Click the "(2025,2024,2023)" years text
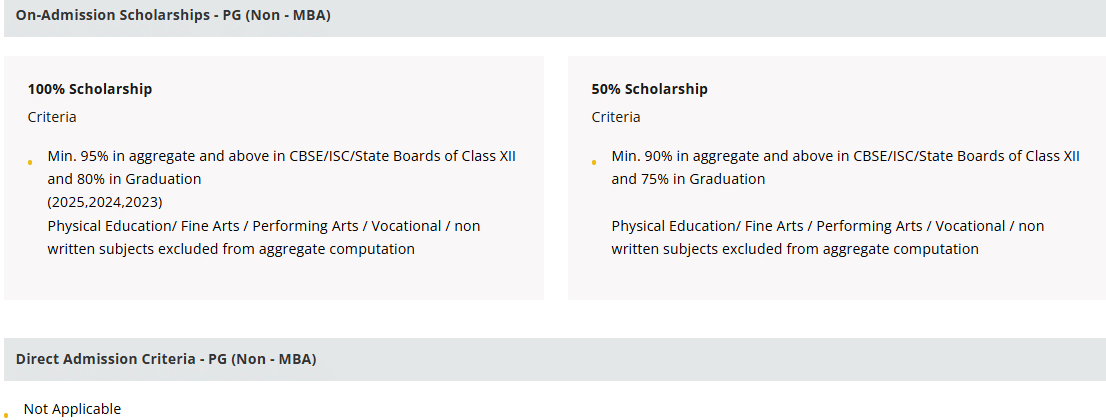This screenshot has height=420, width=1106. point(105,202)
